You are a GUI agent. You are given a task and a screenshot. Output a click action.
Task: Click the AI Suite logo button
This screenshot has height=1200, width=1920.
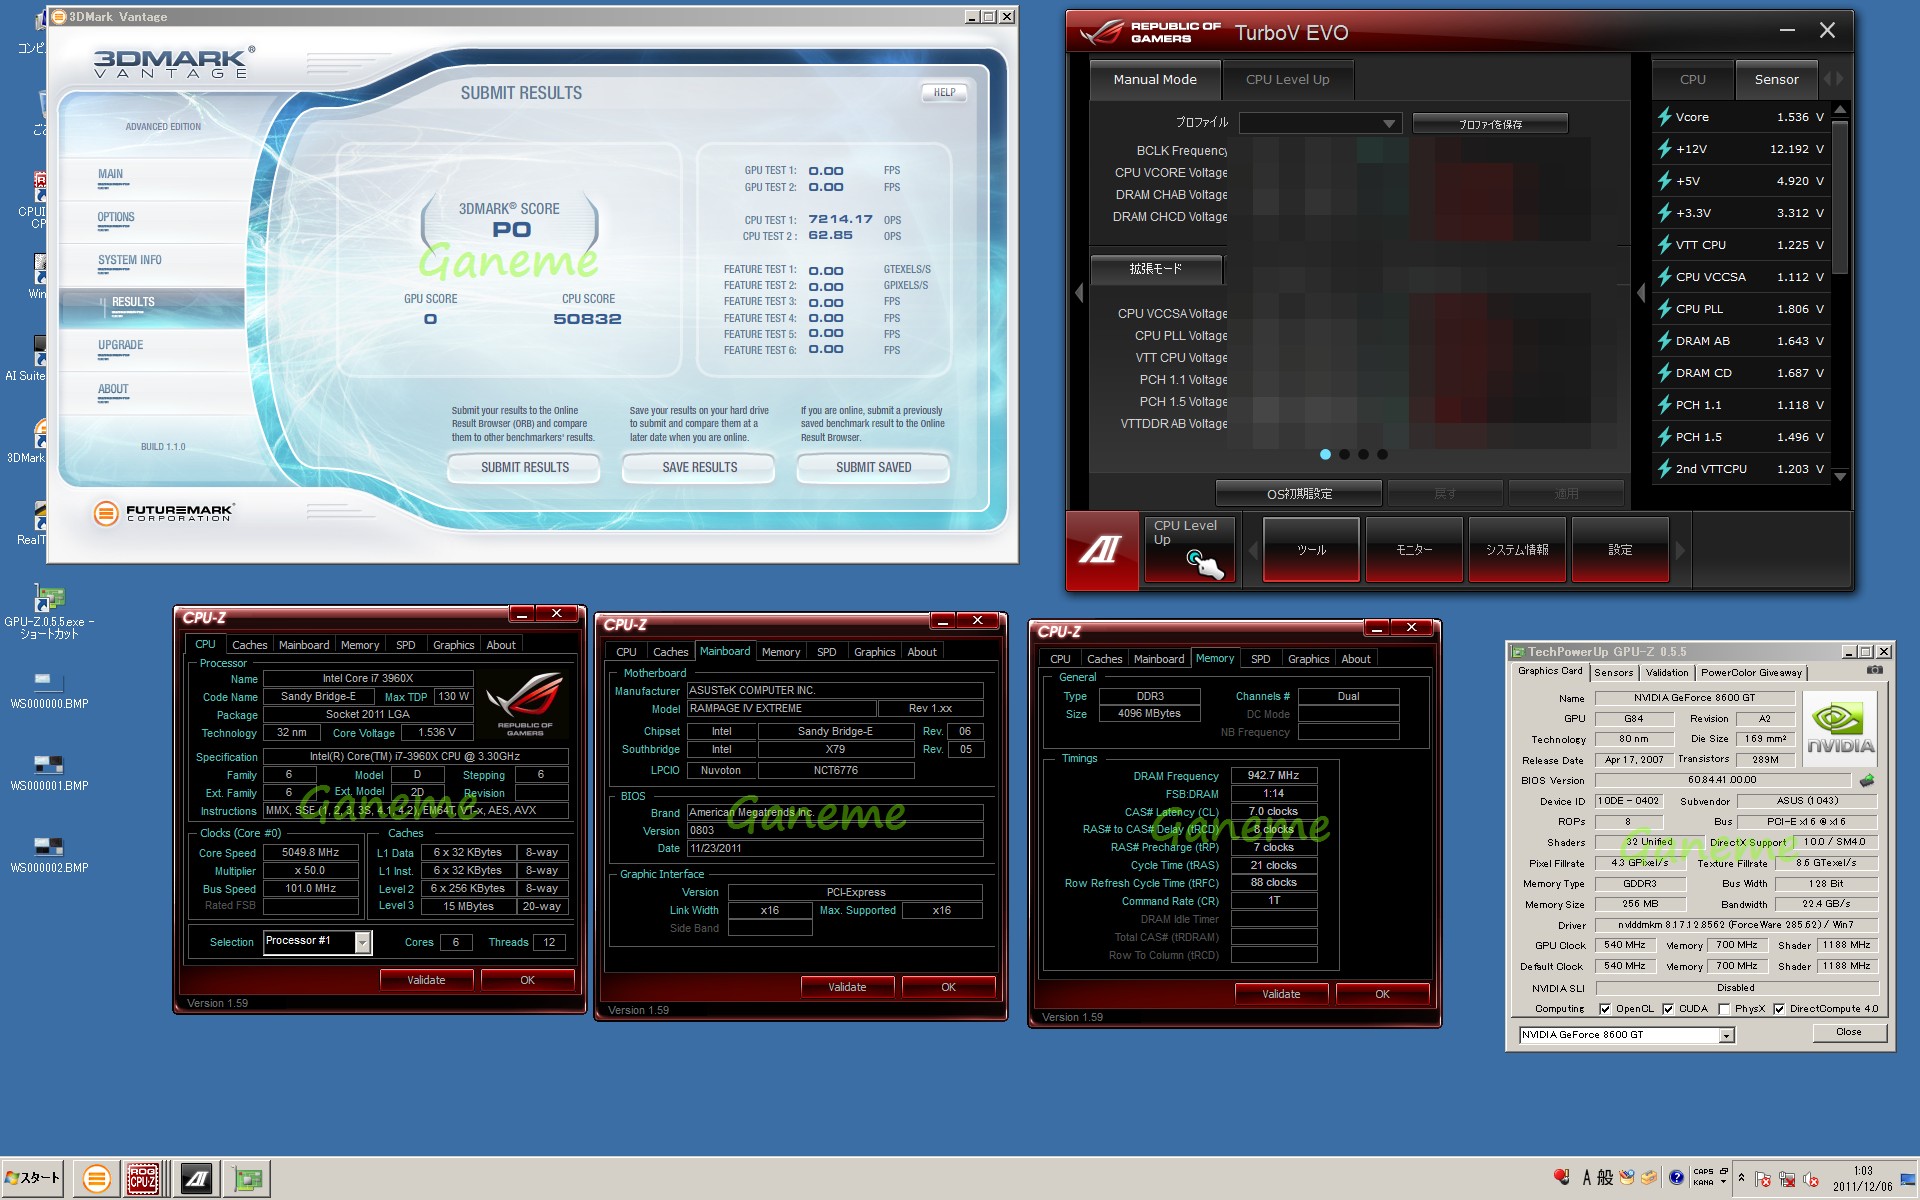1101,549
